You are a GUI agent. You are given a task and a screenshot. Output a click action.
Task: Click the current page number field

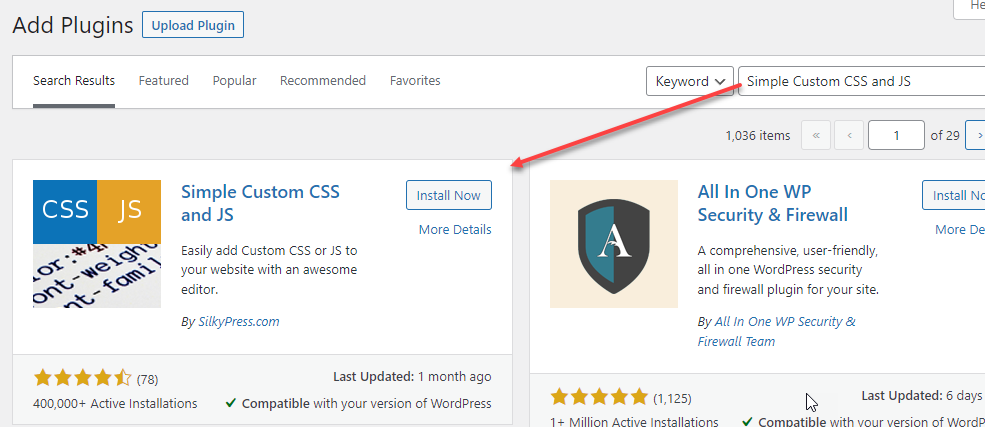tap(896, 135)
